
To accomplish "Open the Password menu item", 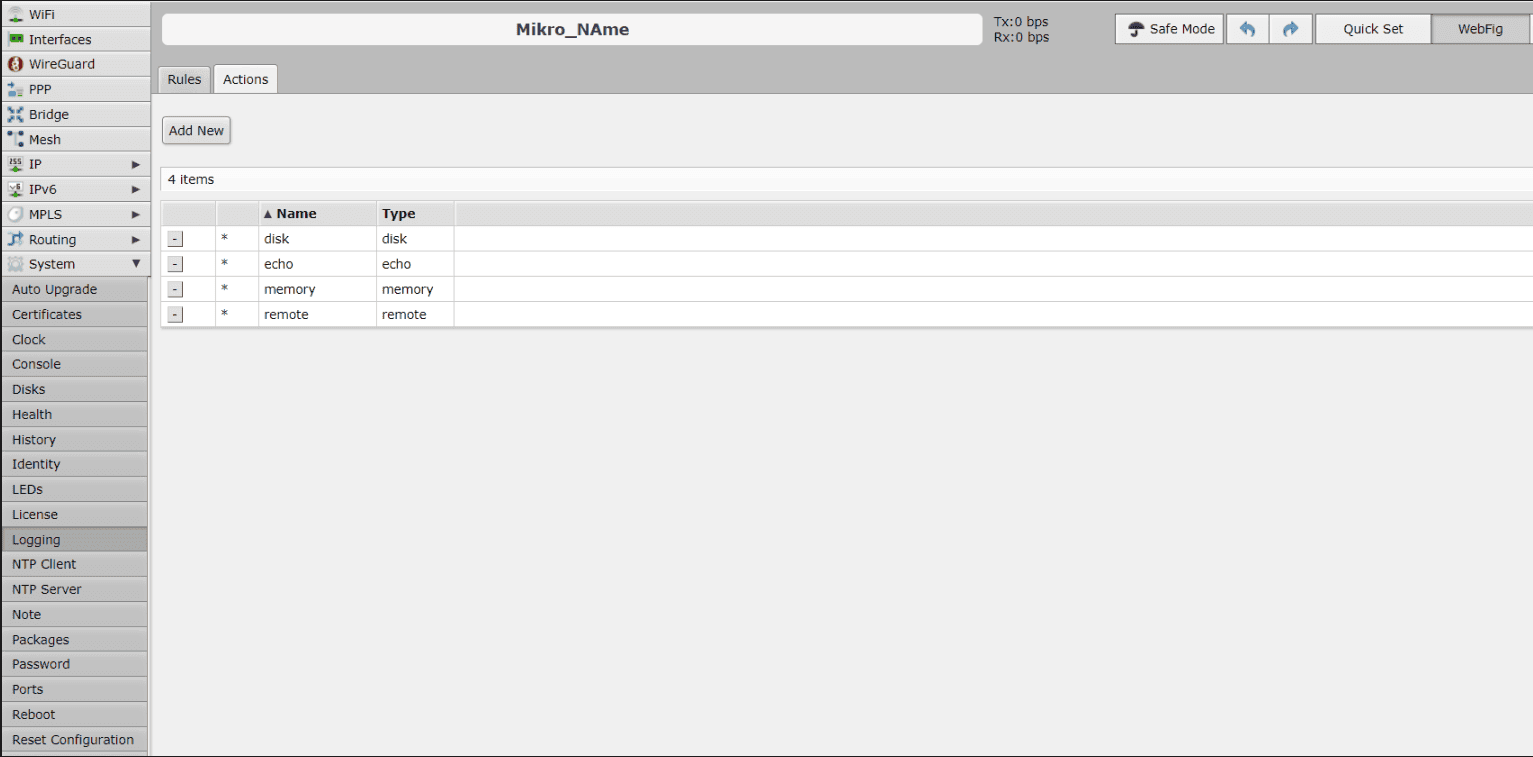I will tap(74, 664).
